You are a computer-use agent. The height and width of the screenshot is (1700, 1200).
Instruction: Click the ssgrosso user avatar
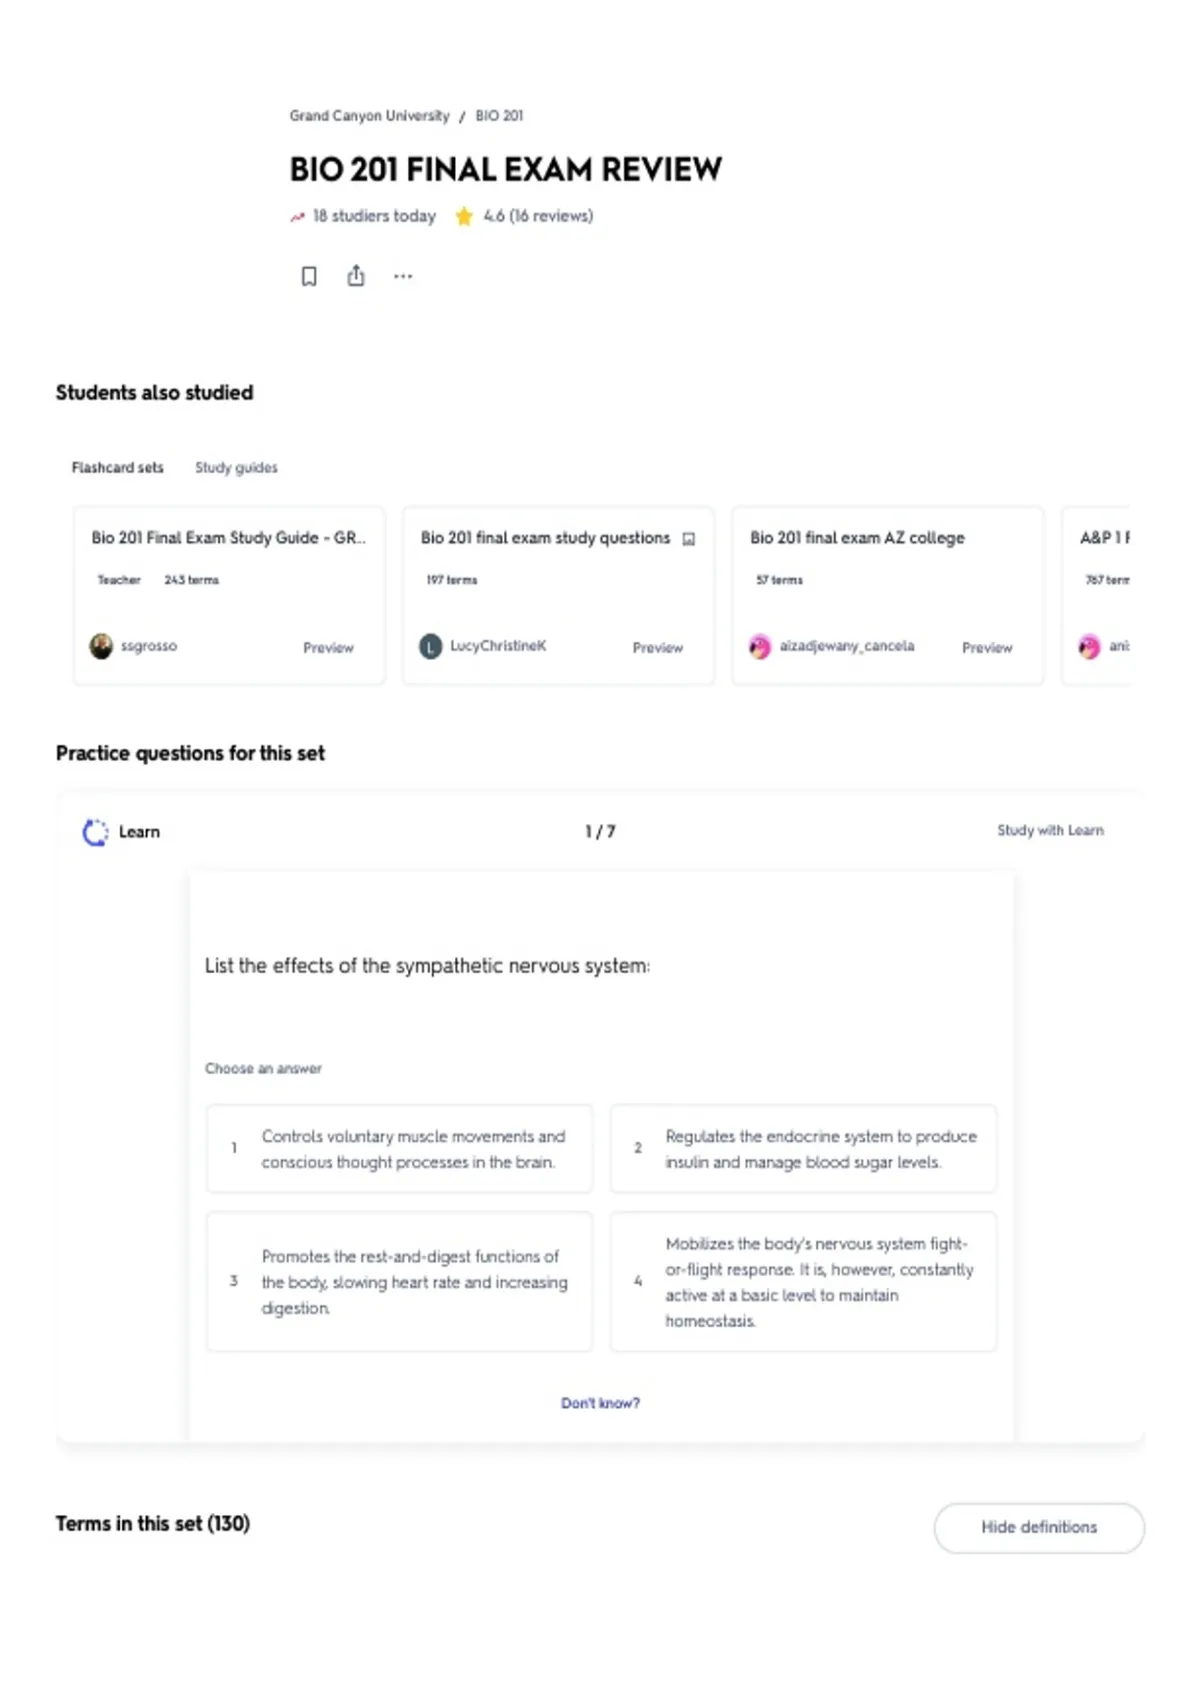(x=101, y=646)
